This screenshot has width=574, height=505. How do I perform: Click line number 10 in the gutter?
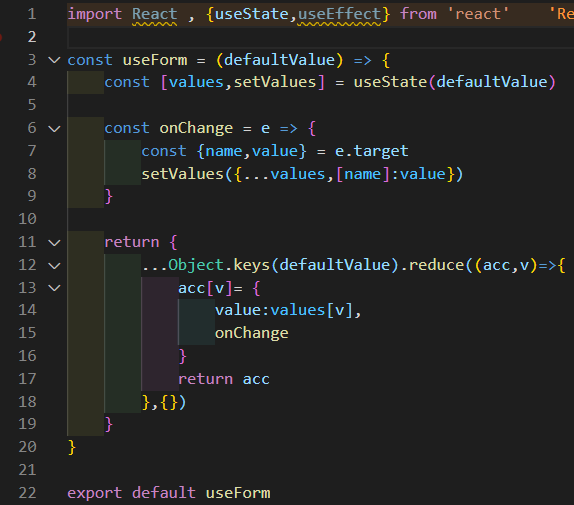[x=27, y=219]
